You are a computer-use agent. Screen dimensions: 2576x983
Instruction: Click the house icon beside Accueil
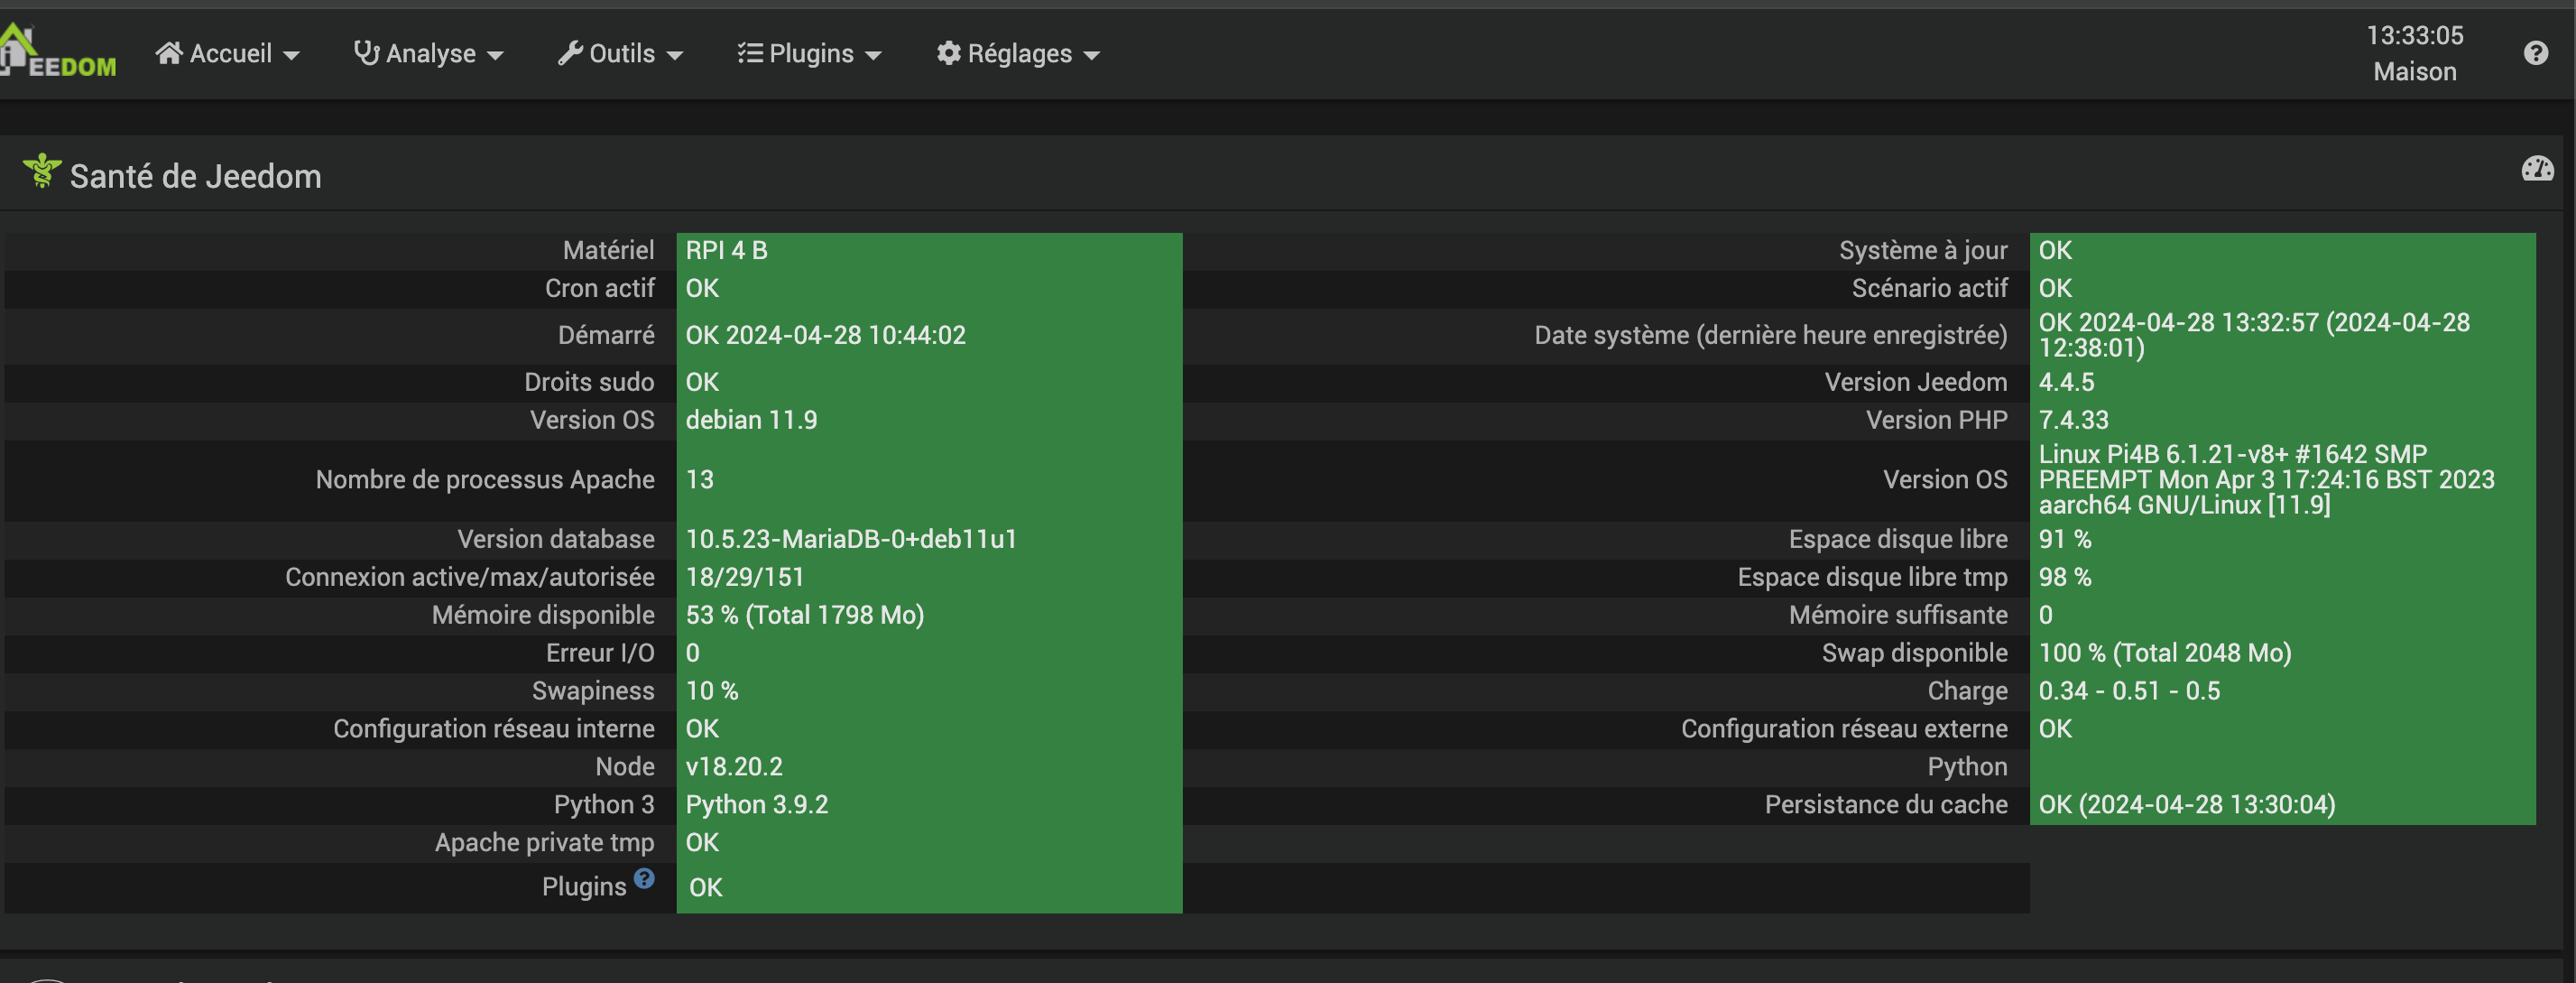click(169, 53)
